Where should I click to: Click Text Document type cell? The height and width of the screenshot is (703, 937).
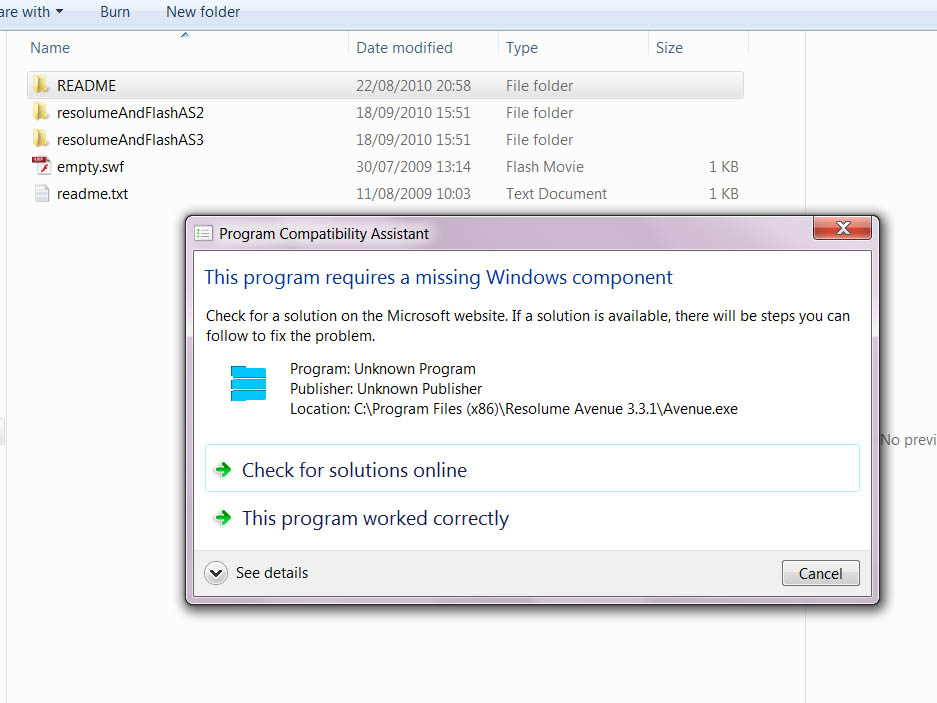556,194
